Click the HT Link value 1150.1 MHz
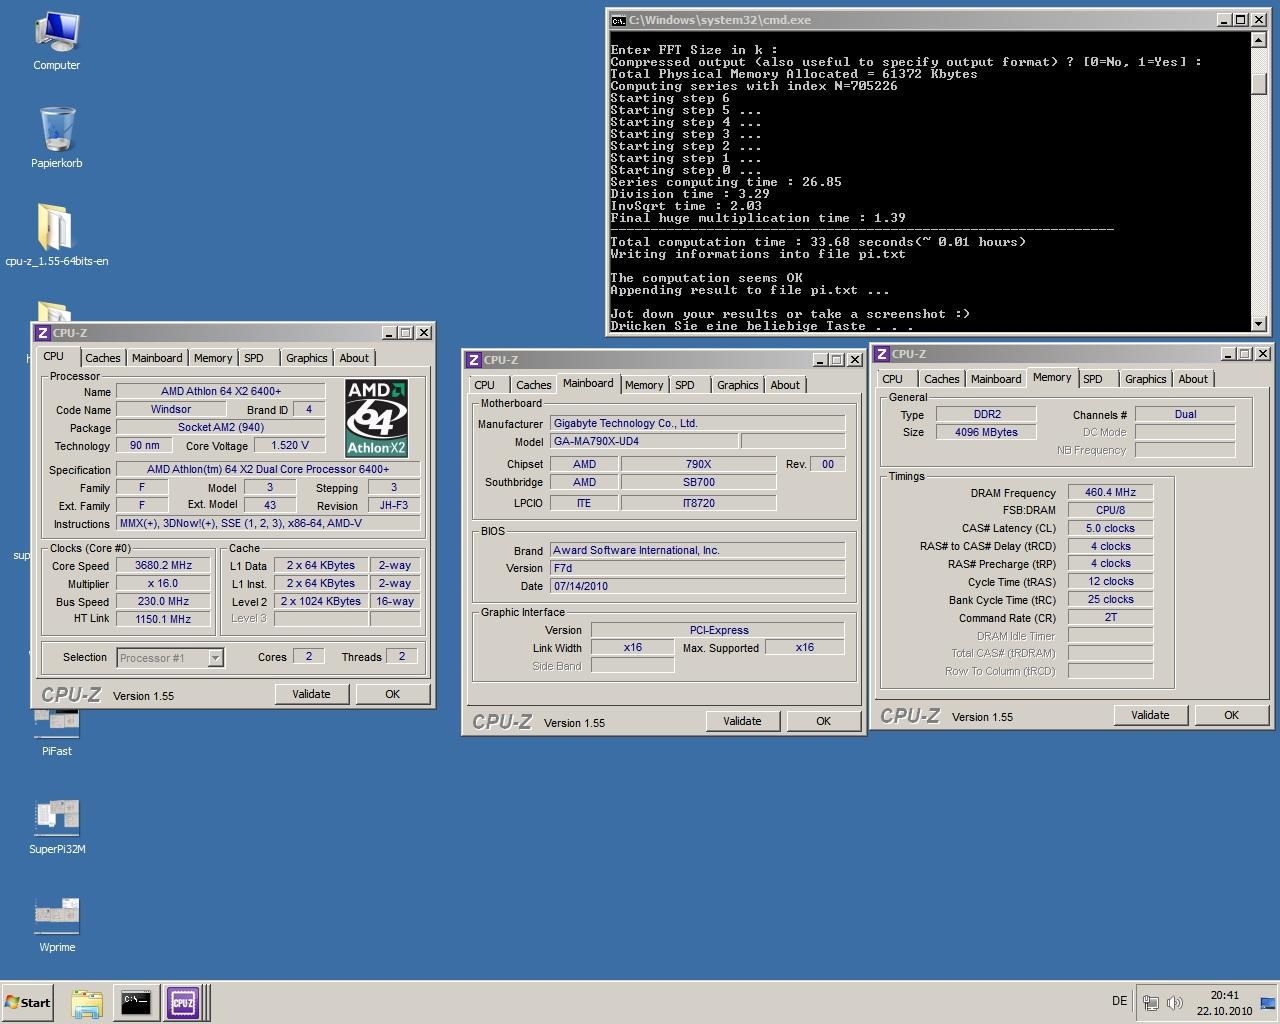This screenshot has height=1024, width=1280. [163, 620]
